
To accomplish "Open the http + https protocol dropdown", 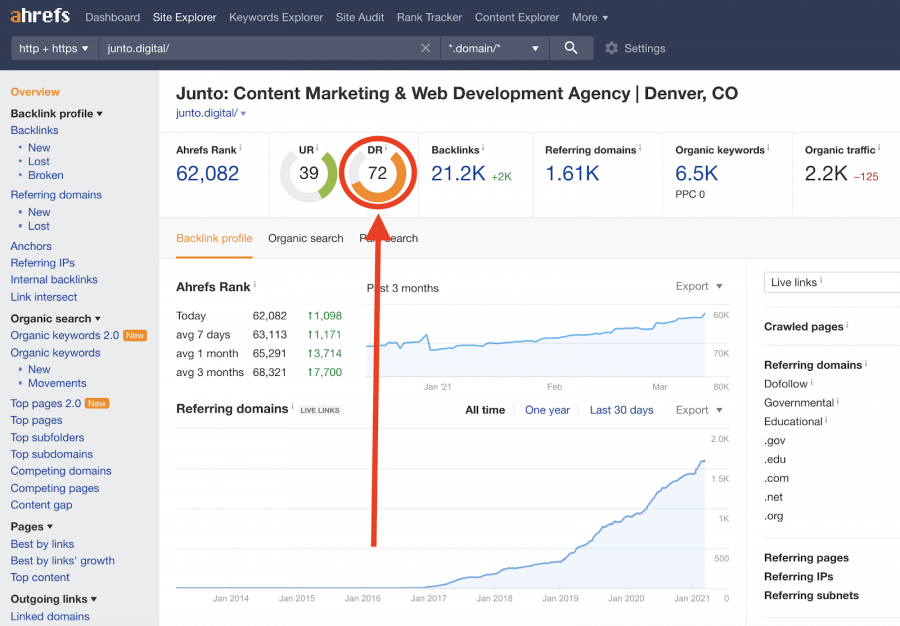I will click(x=54, y=47).
